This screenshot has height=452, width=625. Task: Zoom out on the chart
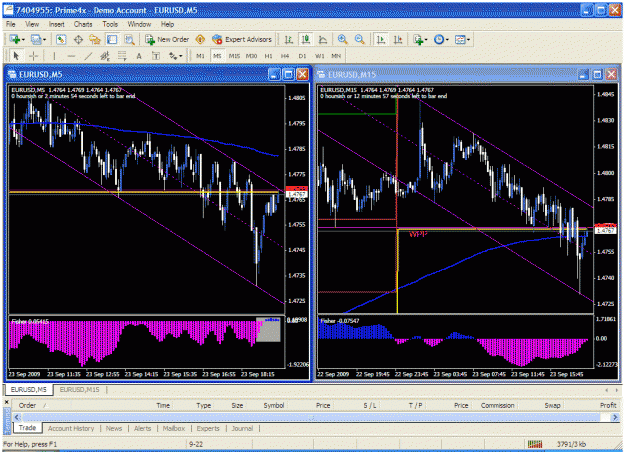click(360, 39)
